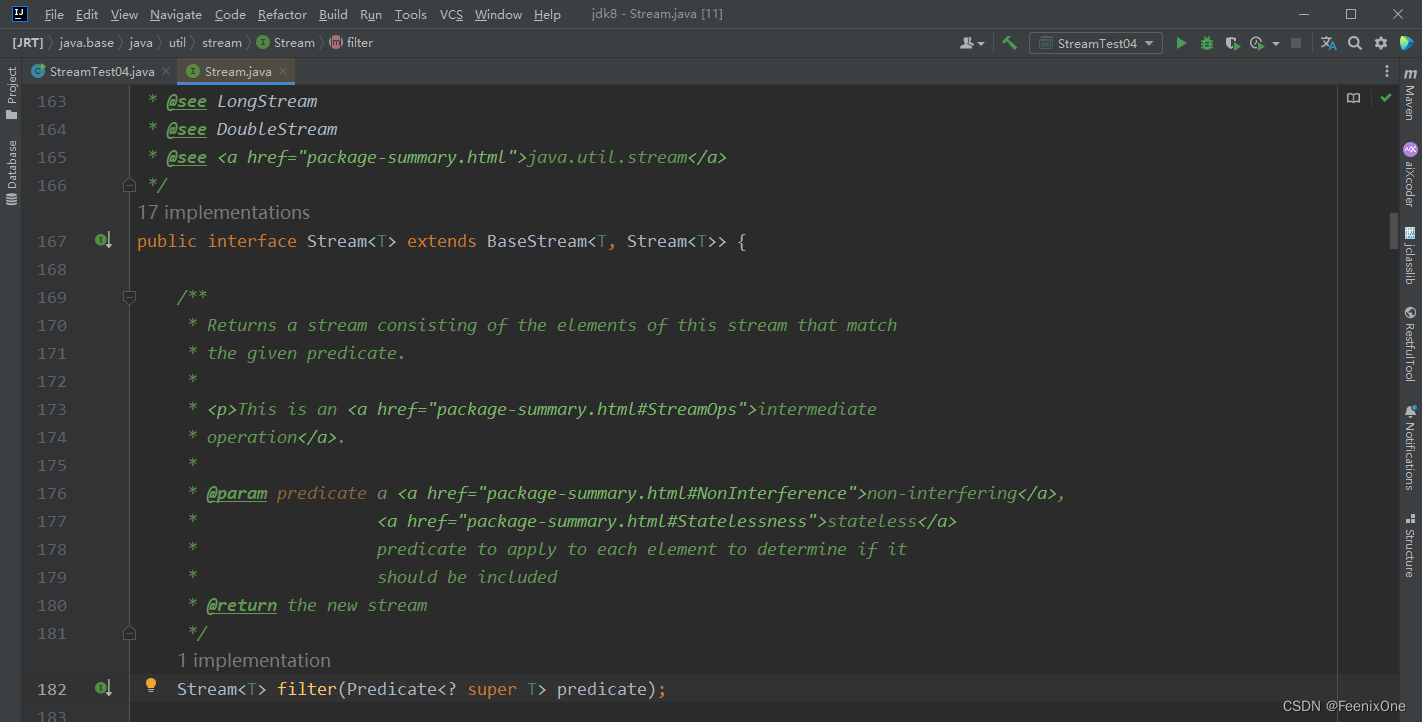The image size is (1422, 722).
Task: Click BaseStream in the interface declaration
Action: point(536,241)
